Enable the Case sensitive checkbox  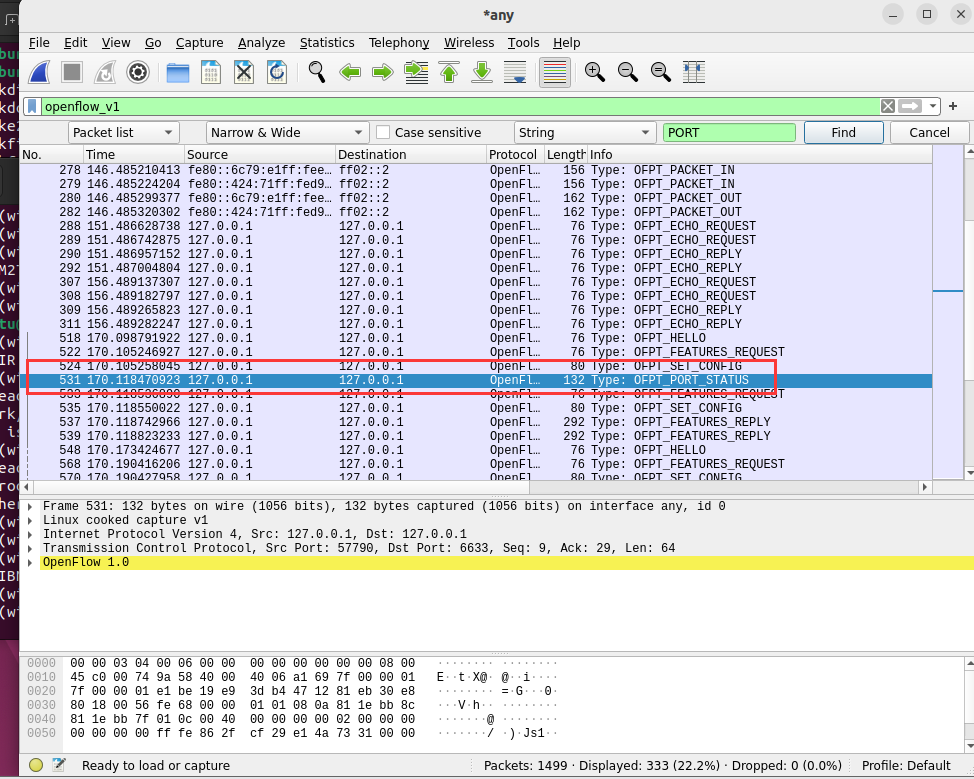click(383, 132)
